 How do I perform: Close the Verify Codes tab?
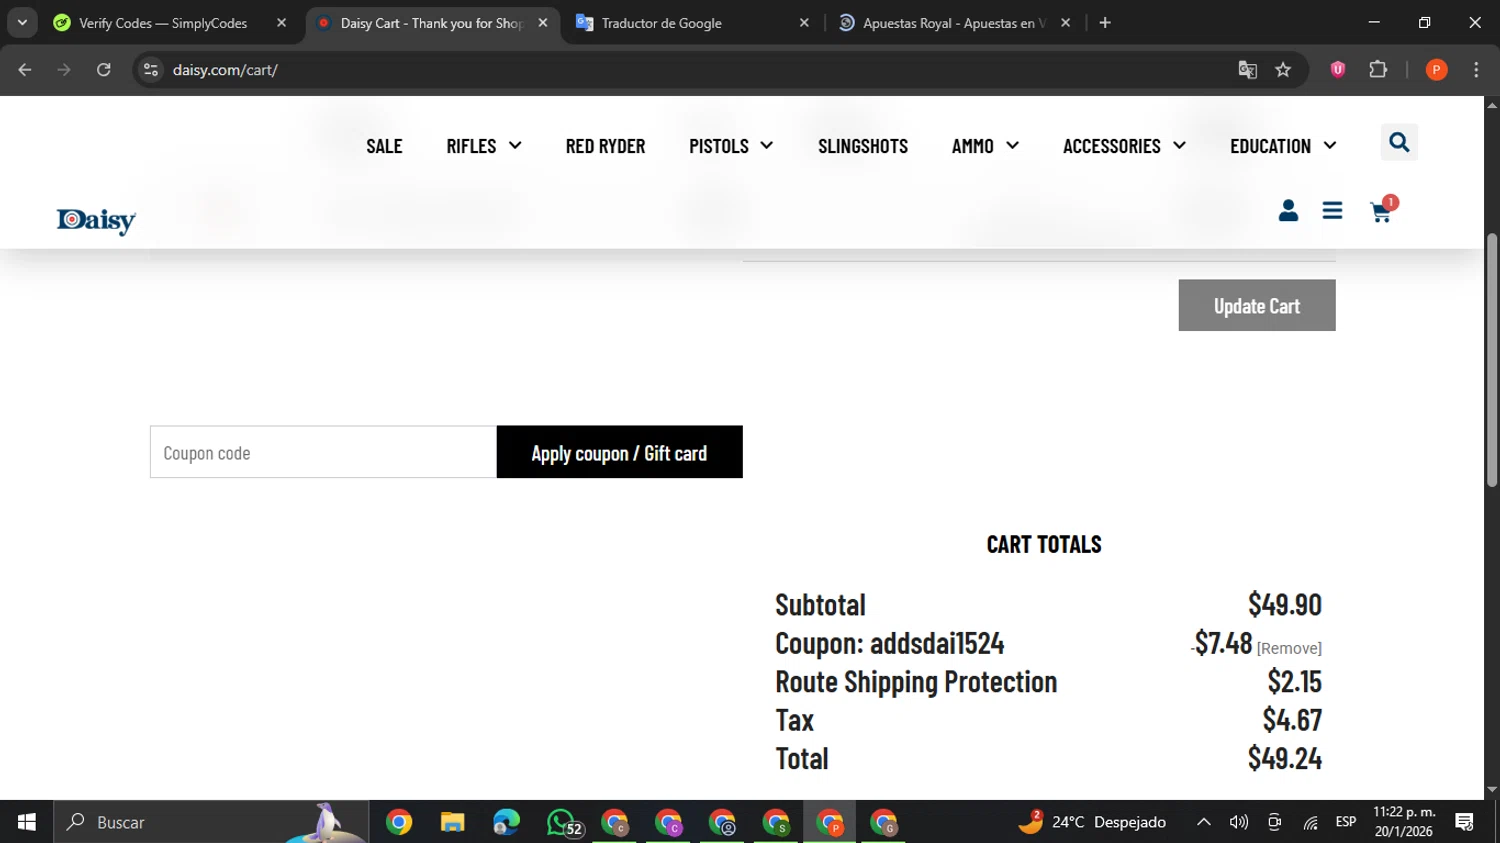tap(281, 23)
